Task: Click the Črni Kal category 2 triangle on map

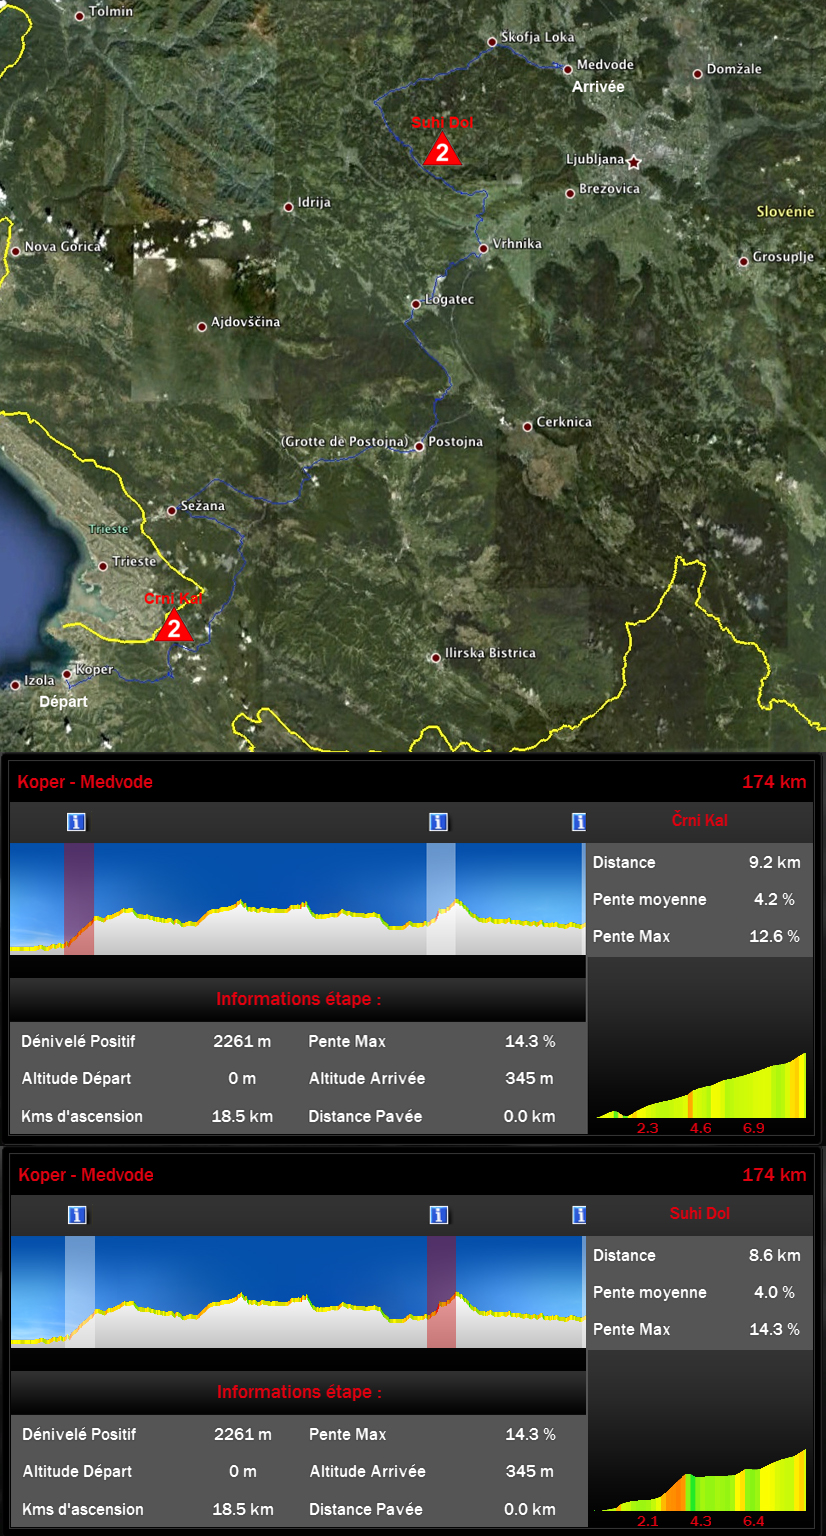Action: [173, 626]
